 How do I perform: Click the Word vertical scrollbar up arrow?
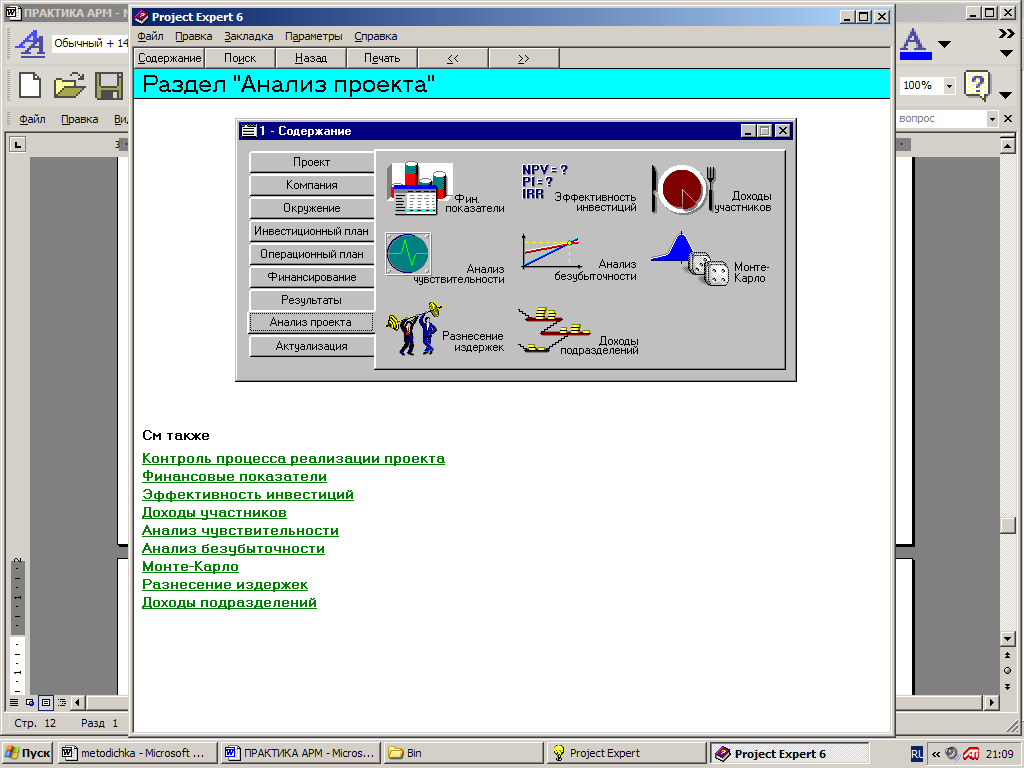[x=1007, y=144]
